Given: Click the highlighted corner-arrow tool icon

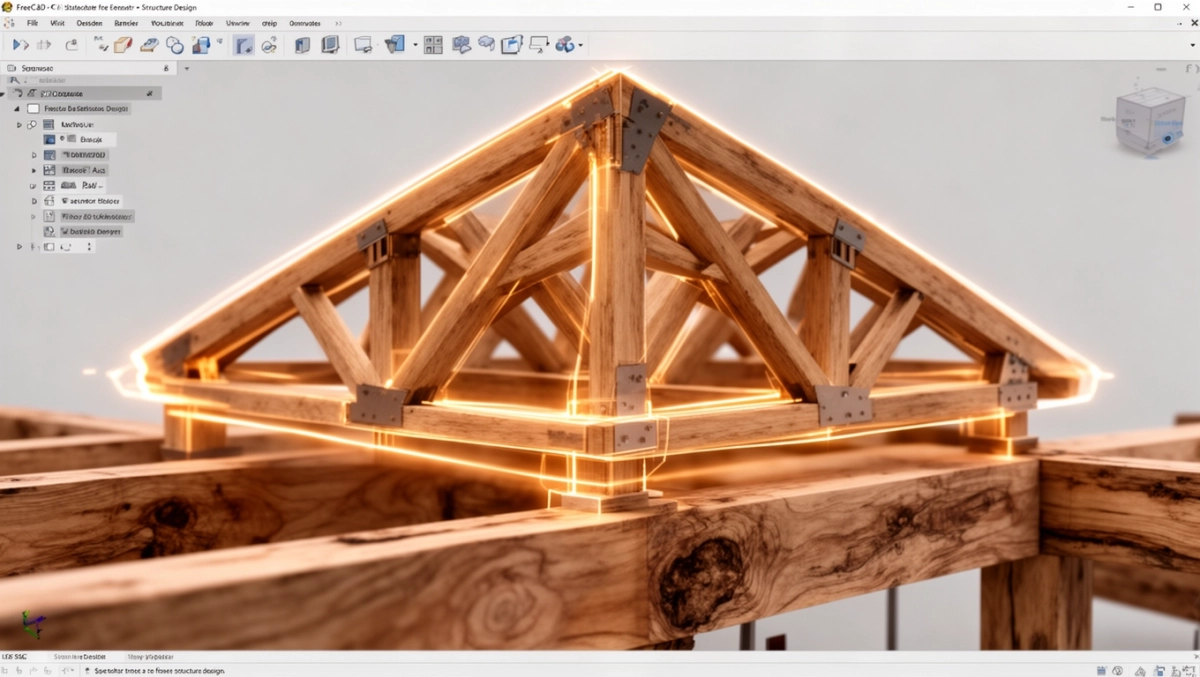Looking at the screenshot, I should click(243, 45).
